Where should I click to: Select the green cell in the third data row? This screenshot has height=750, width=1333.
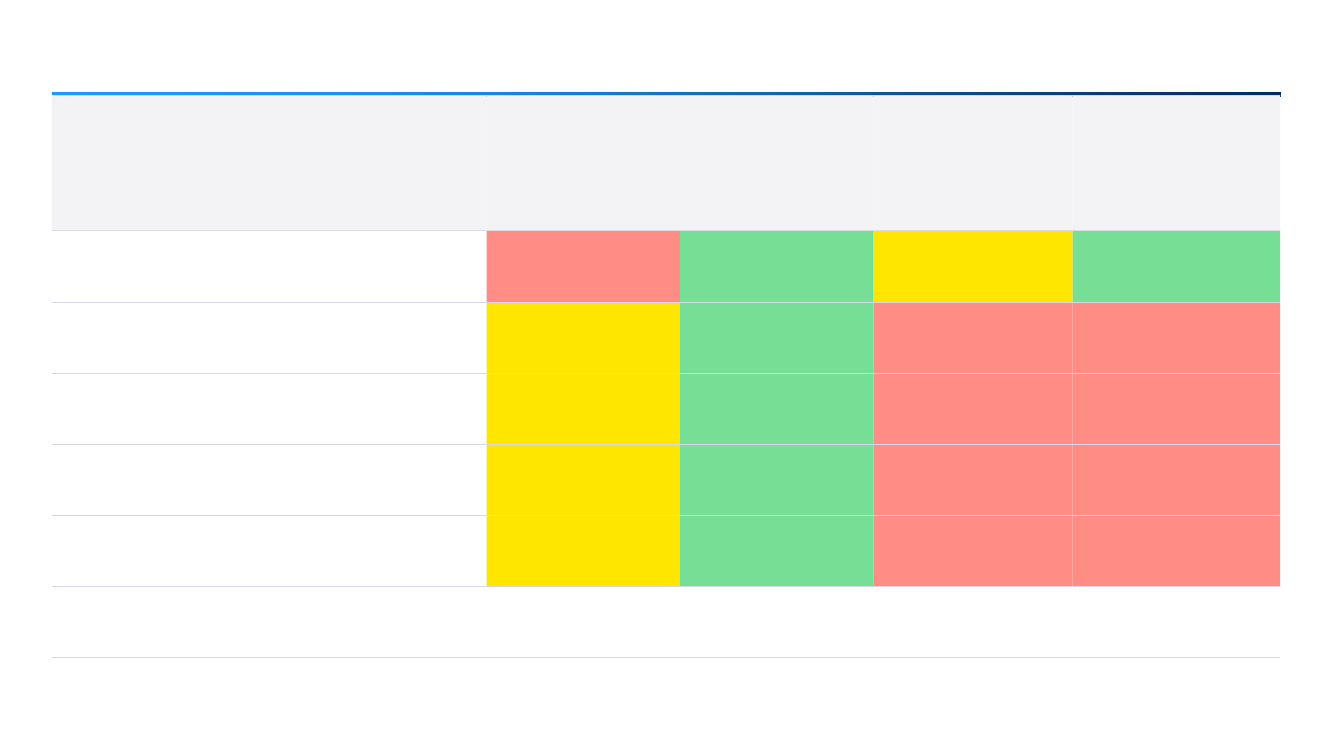pos(776,409)
